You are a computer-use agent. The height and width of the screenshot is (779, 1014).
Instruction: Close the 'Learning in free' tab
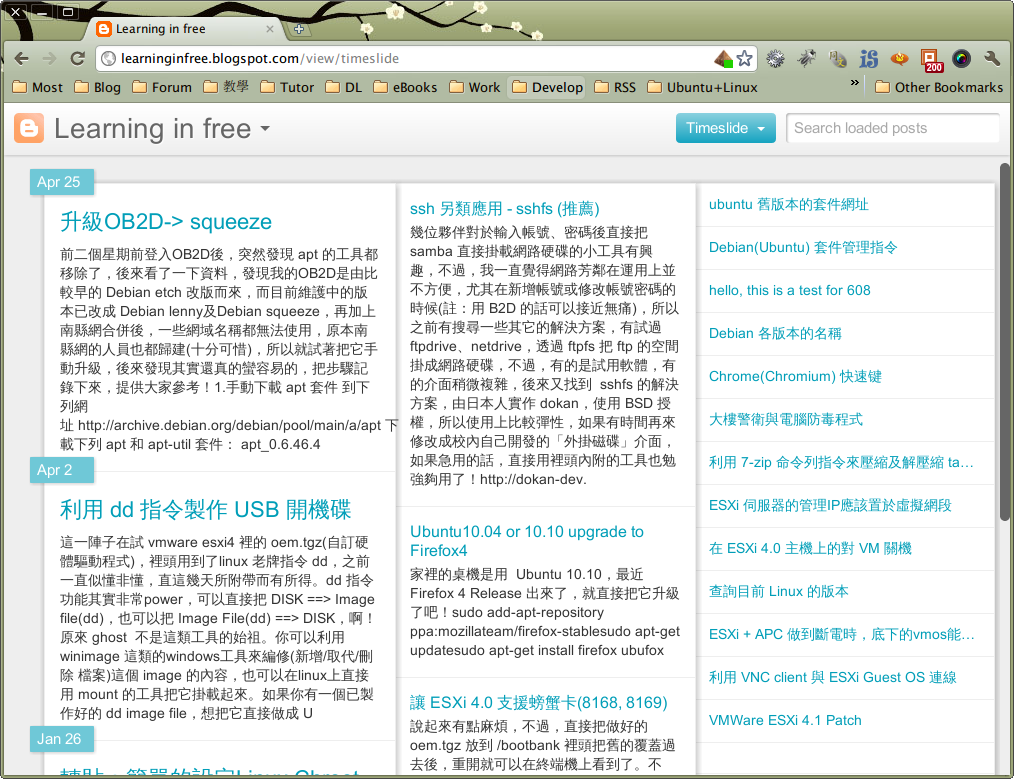pos(270,29)
